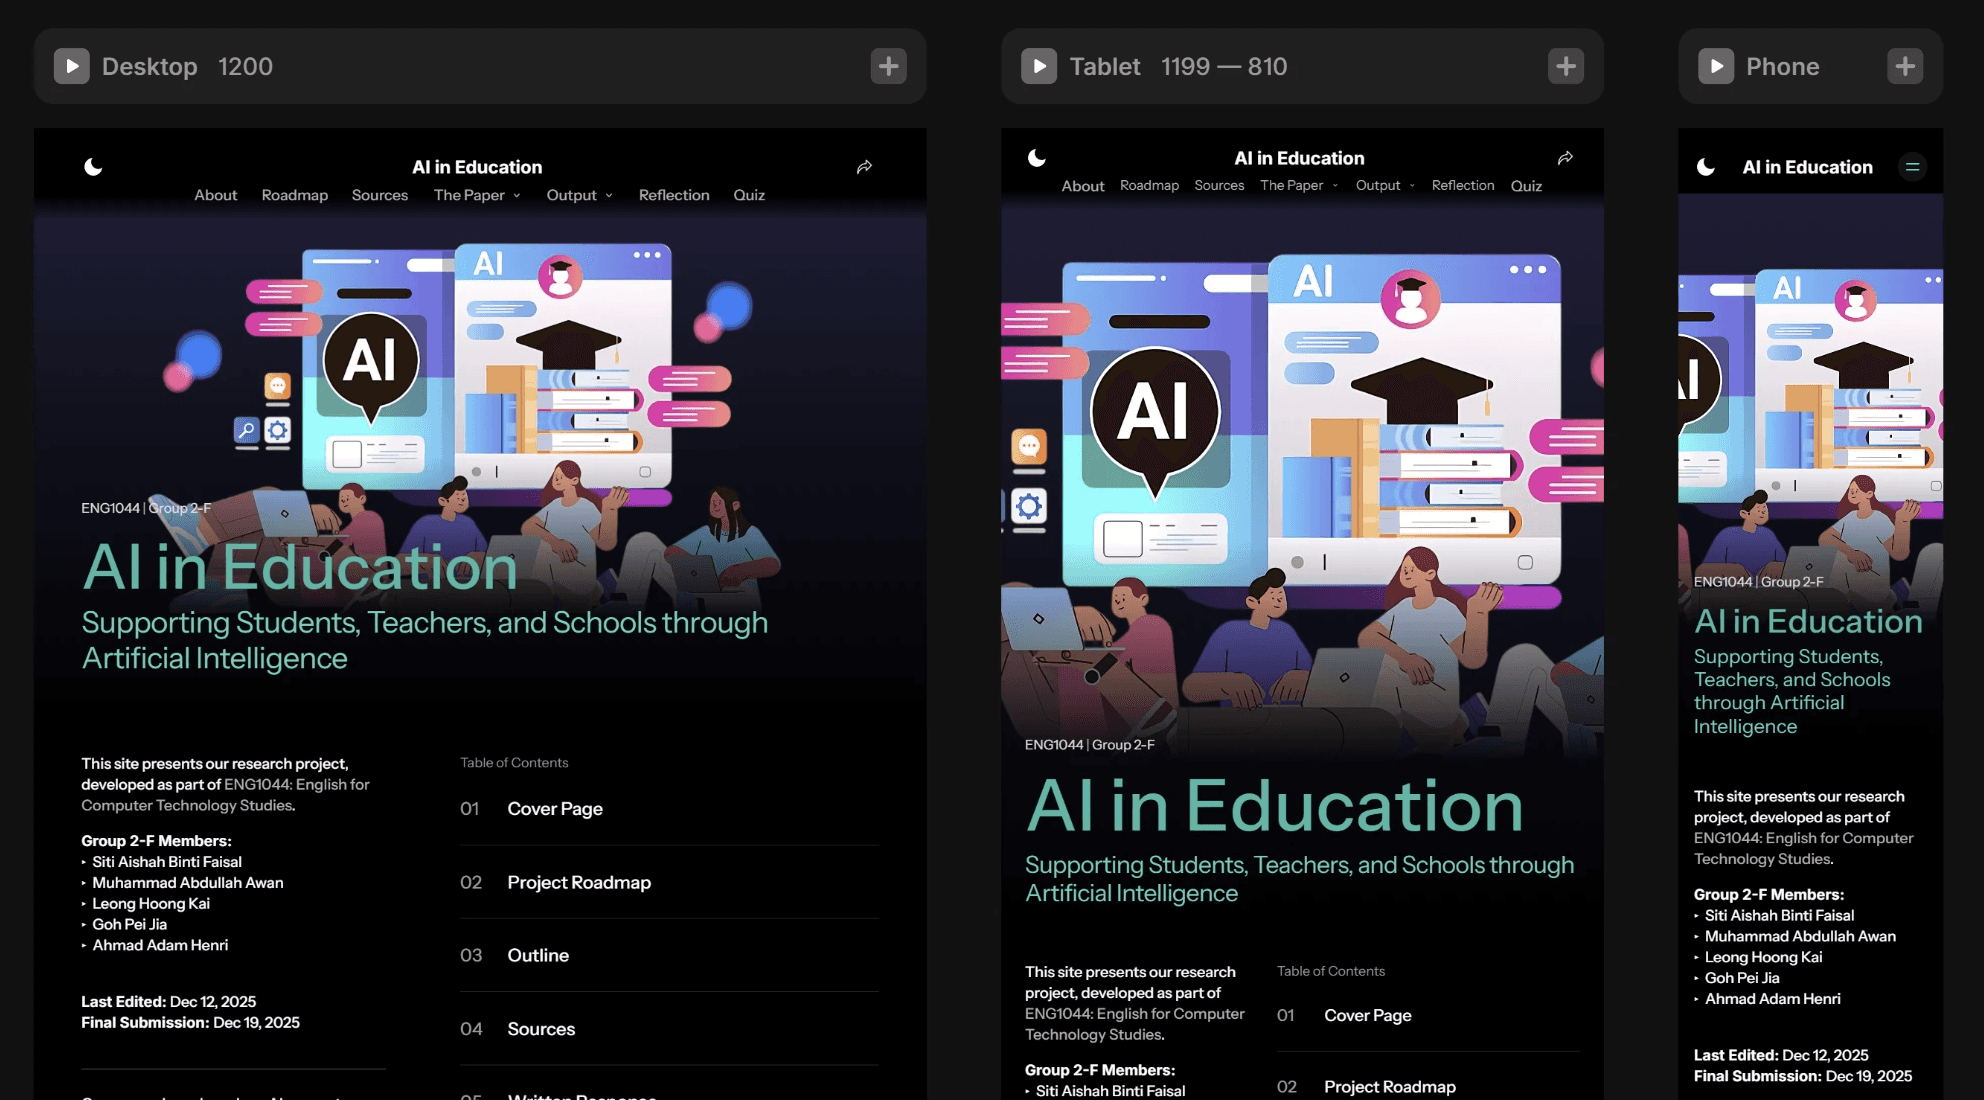Toggle dark mode moon in Phone preview
Viewport: 1984px width, 1100px height.
(1706, 167)
